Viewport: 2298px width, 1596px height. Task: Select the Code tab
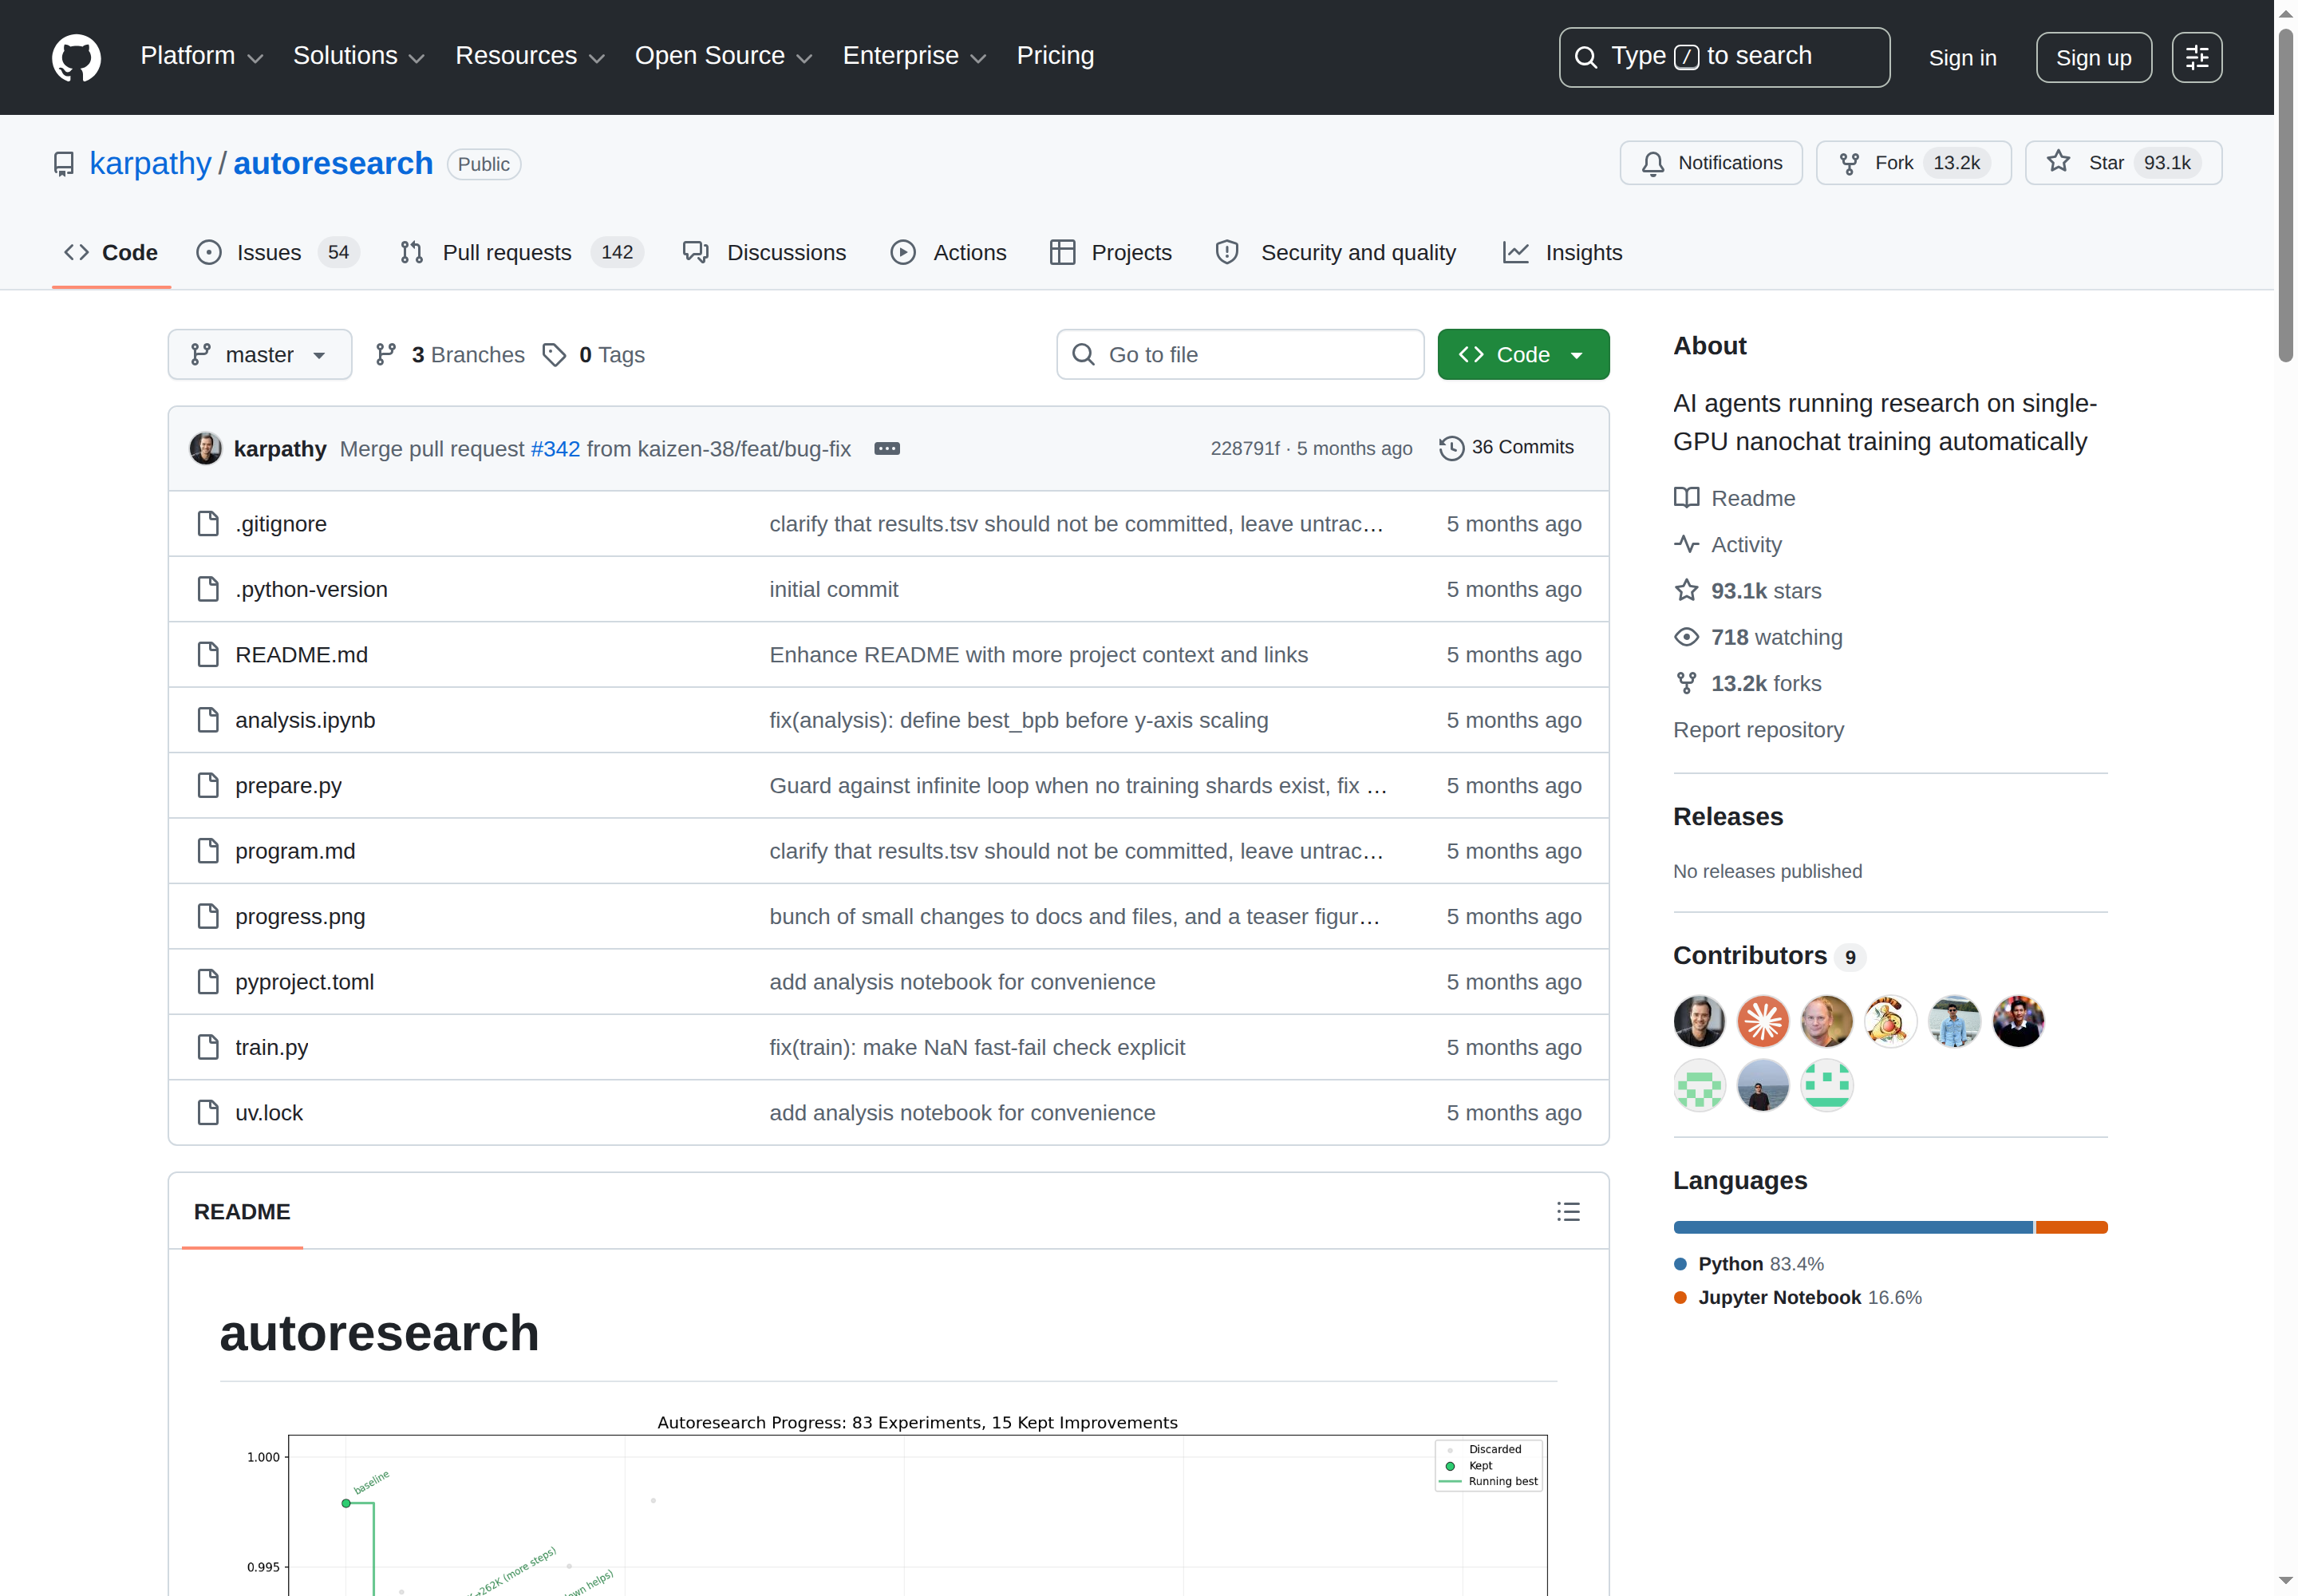pyautogui.click(x=111, y=253)
